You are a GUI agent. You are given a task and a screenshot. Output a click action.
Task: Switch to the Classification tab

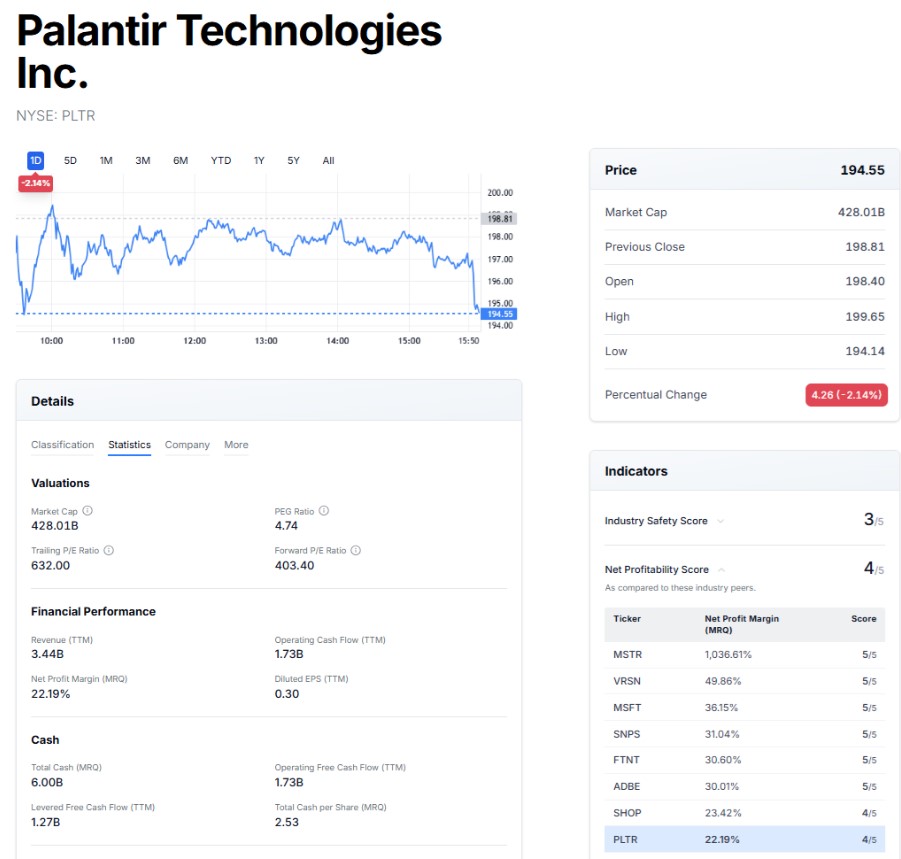point(62,445)
